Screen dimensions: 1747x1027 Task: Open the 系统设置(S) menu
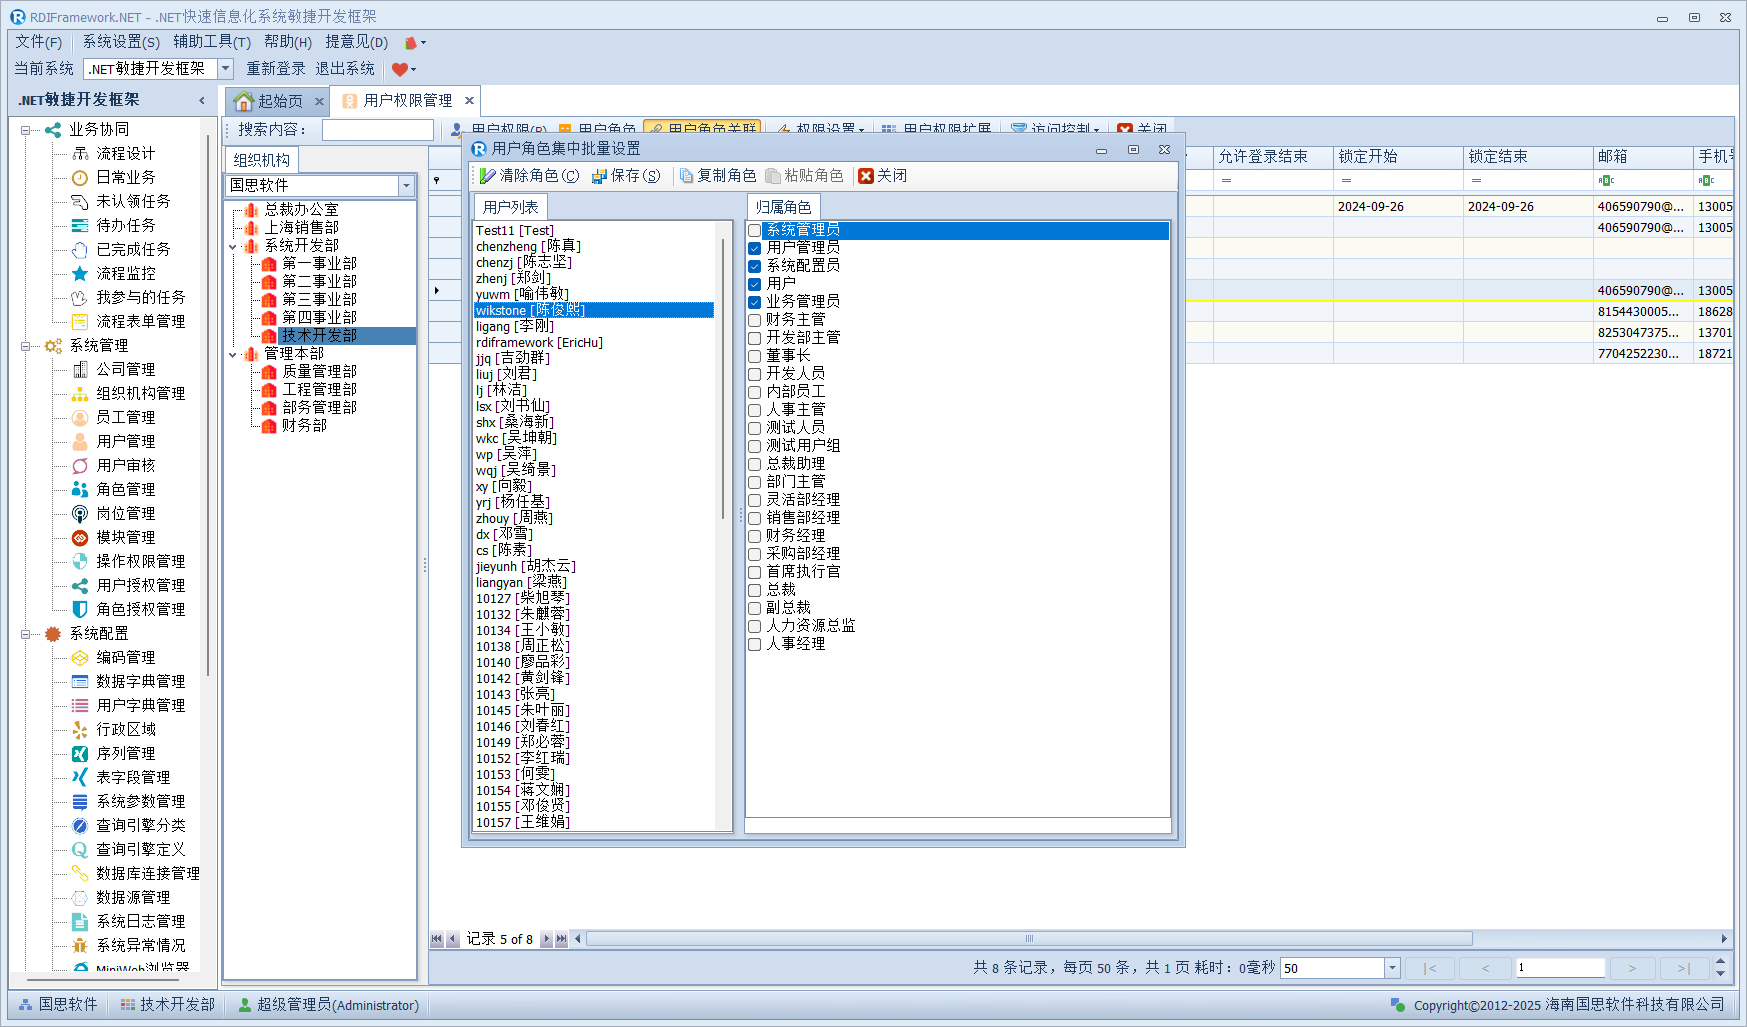[x=120, y=42]
